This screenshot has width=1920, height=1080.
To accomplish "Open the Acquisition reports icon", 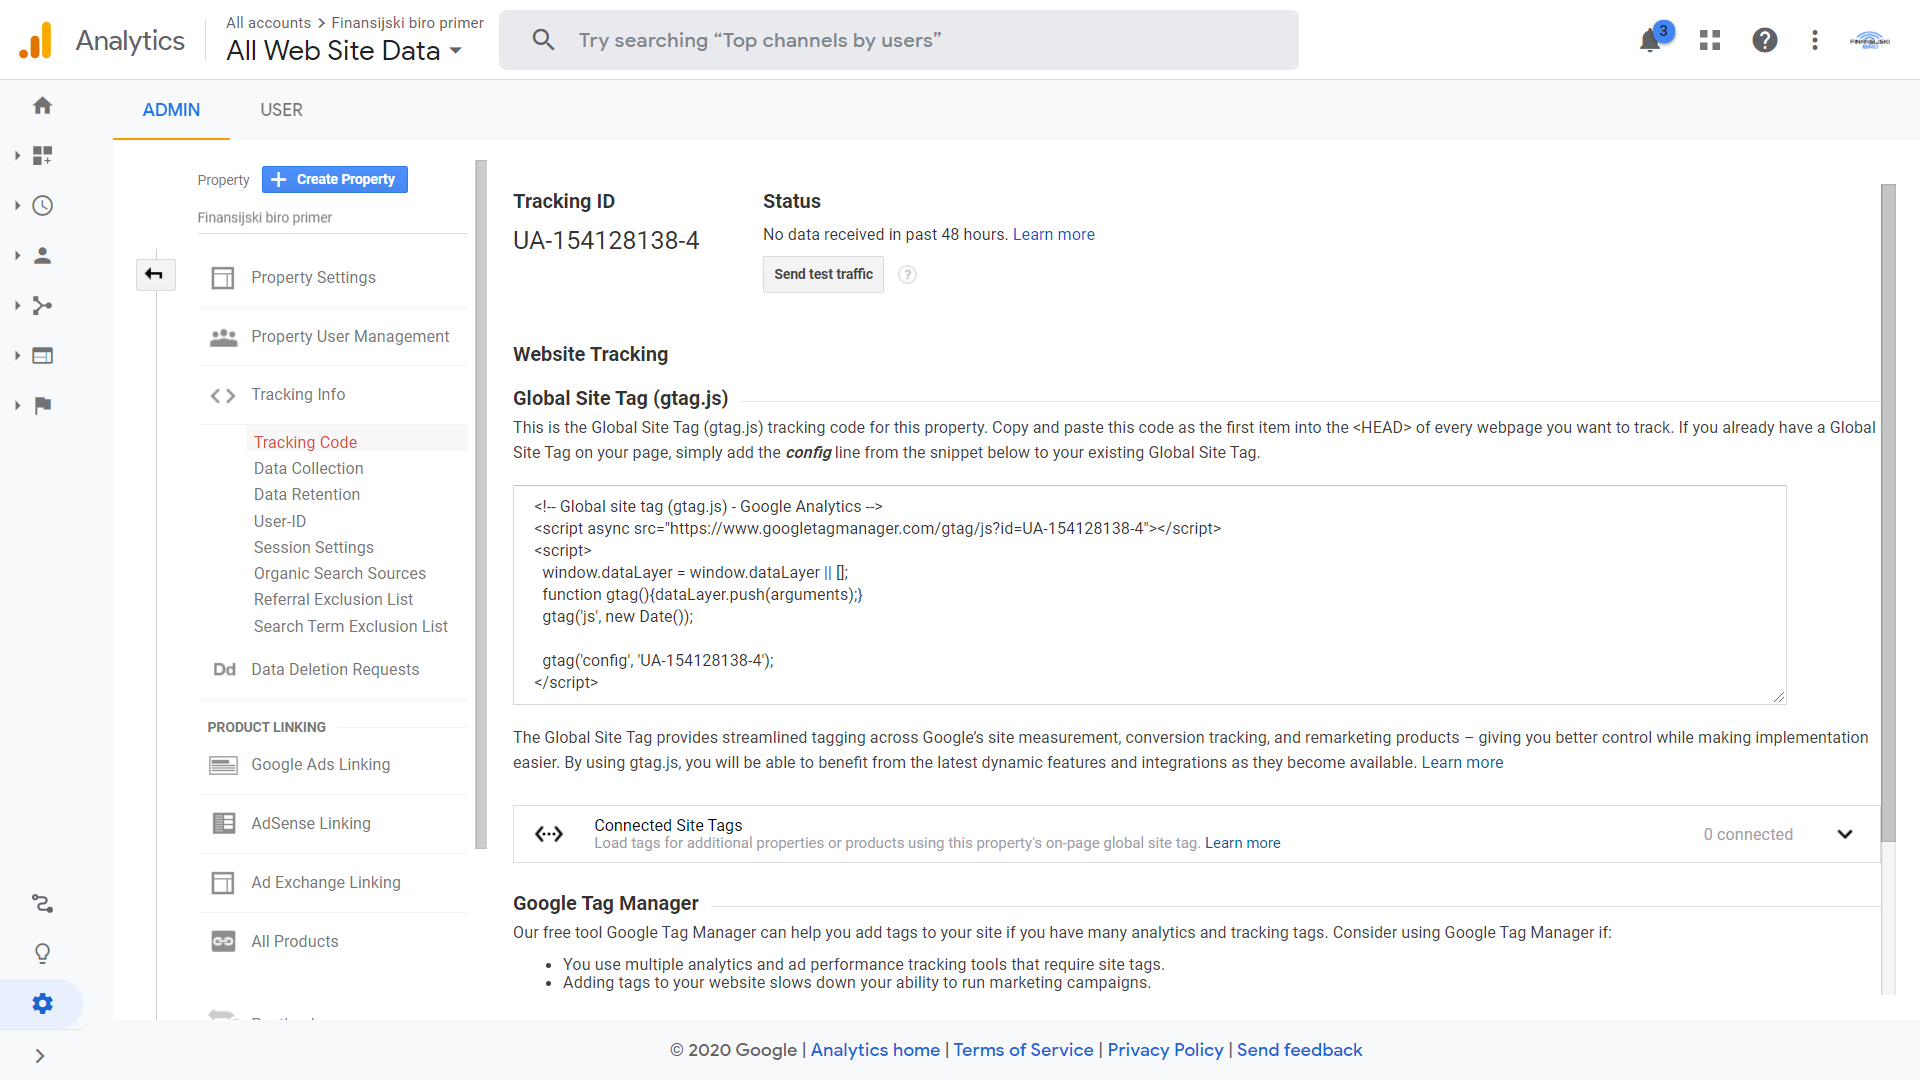I will coord(42,305).
